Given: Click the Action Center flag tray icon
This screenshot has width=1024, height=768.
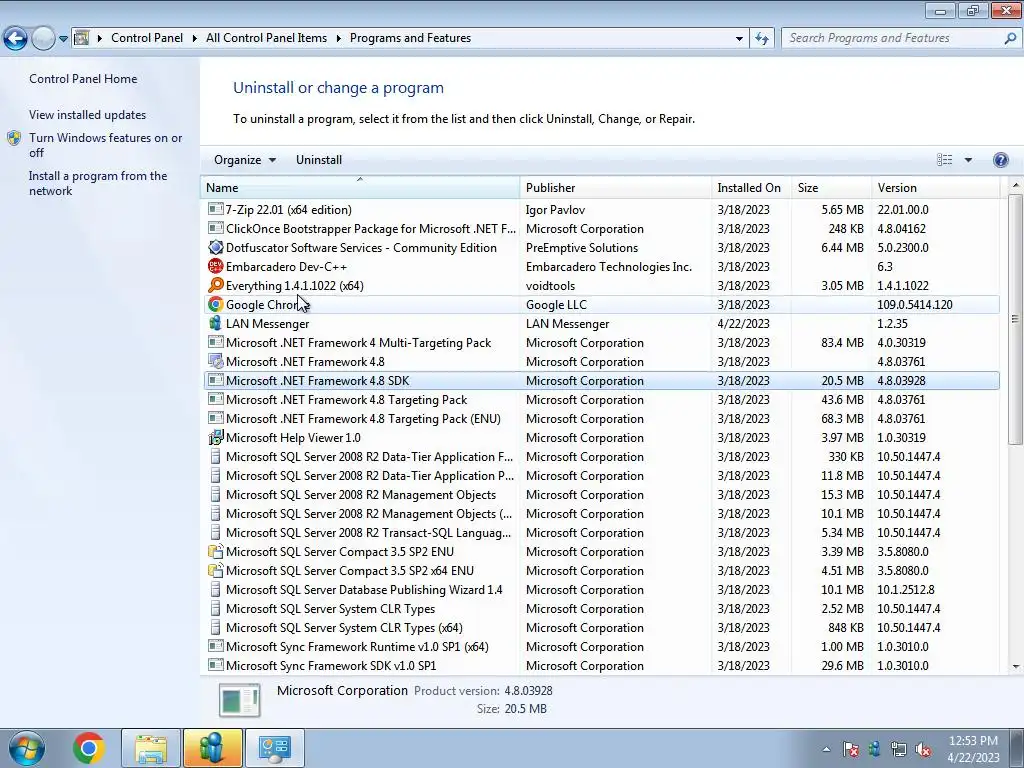Looking at the screenshot, I should [x=850, y=750].
